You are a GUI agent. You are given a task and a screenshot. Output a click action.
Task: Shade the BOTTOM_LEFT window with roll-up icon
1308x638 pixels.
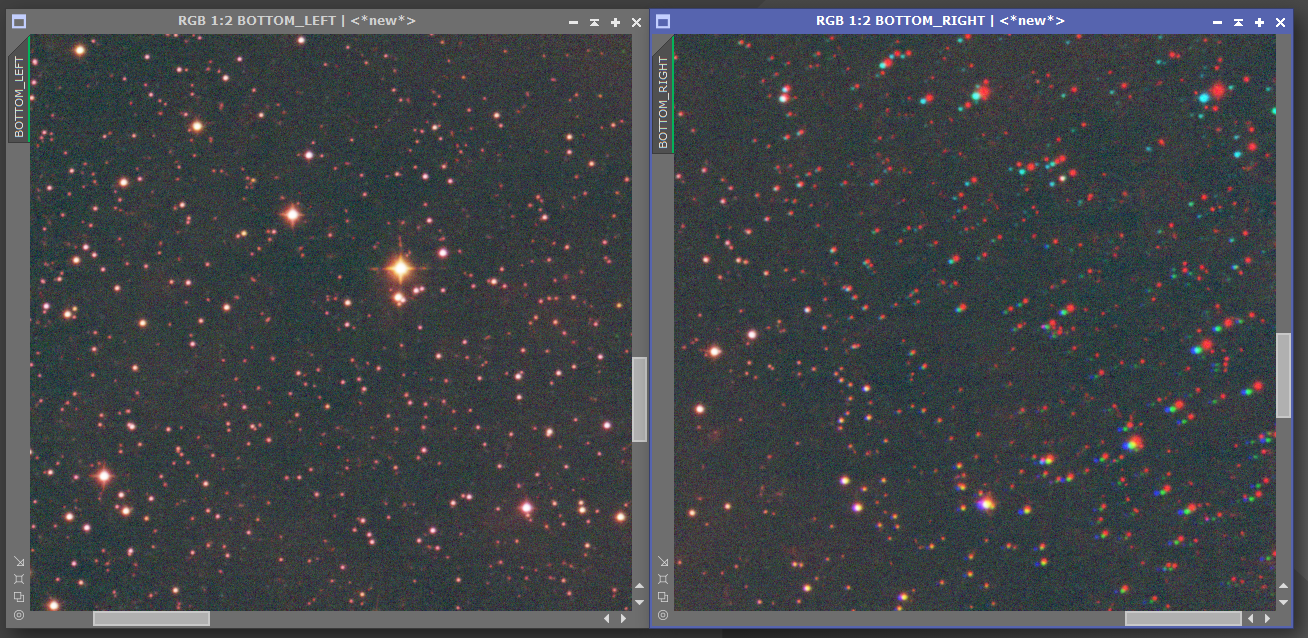click(594, 22)
